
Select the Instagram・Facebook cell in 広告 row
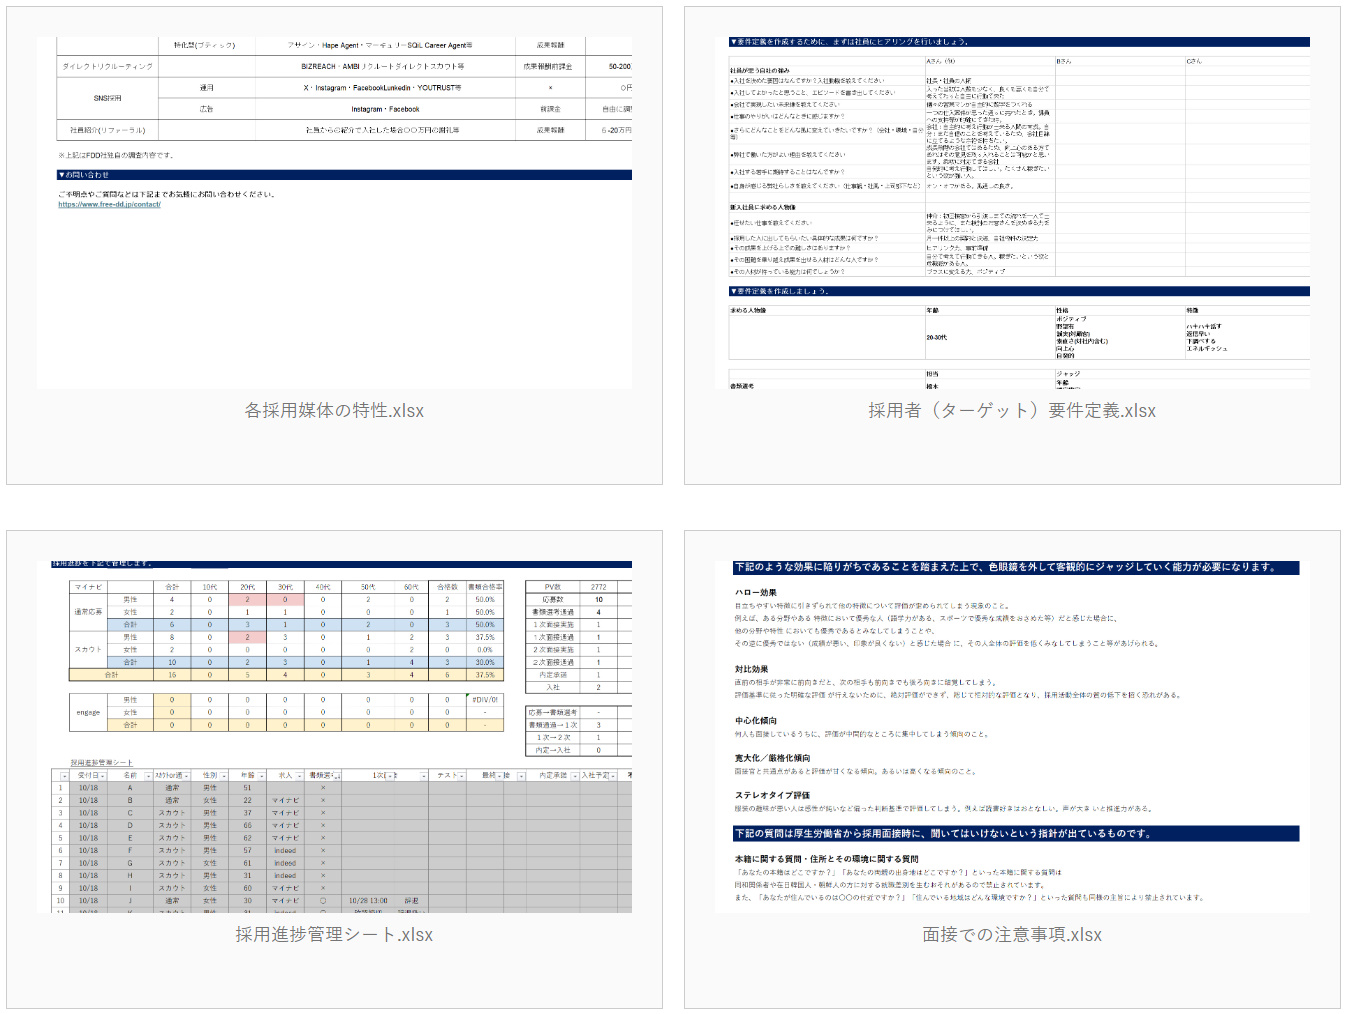385,109
